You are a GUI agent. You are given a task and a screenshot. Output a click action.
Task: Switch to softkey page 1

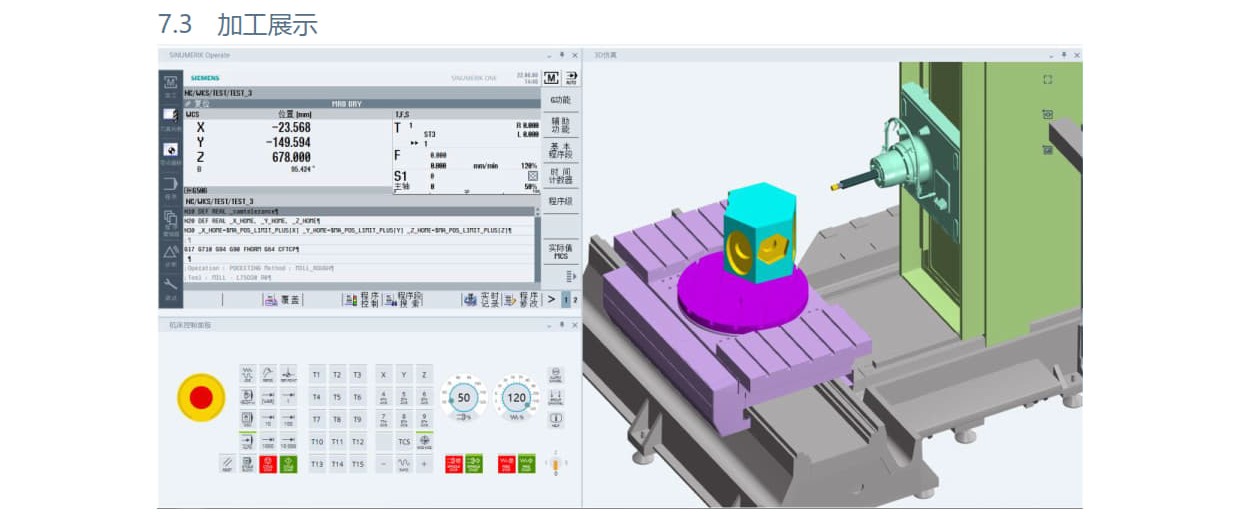(566, 299)
